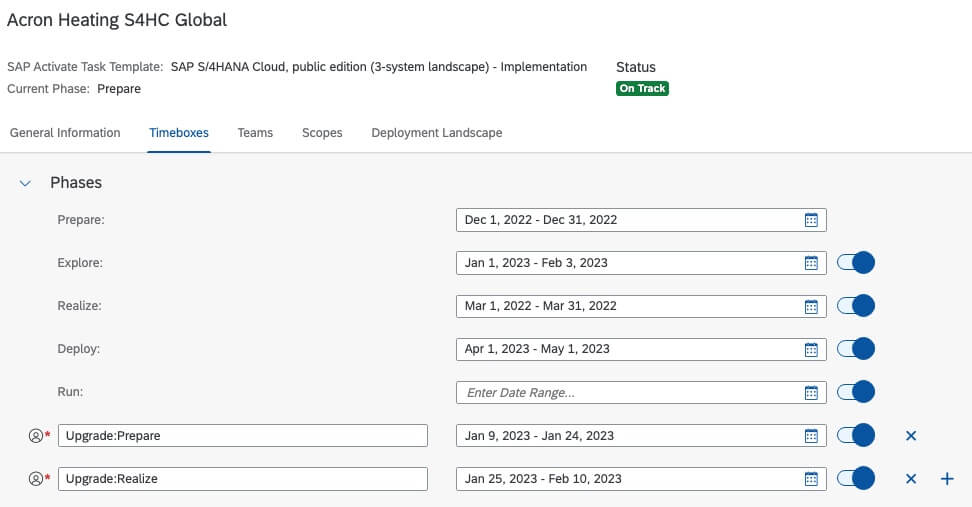The width and height of the screenshot is (972, 507).
Task: Click the Explore: label
Action: (x=80, y=263)
